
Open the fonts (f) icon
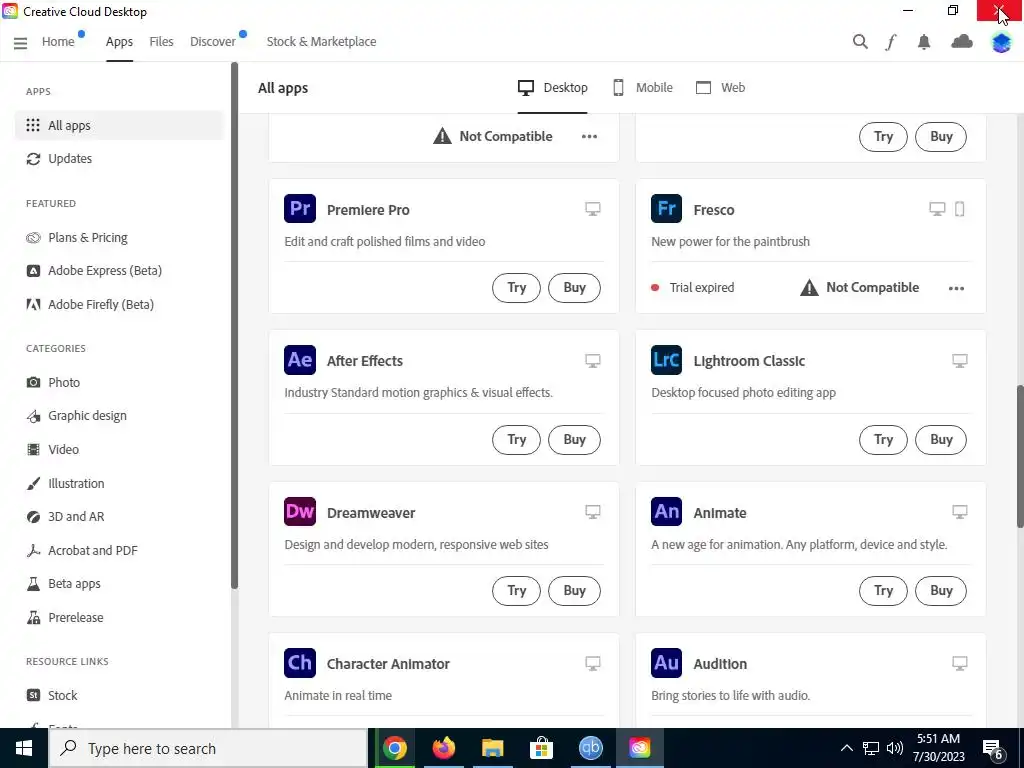click(891, 42)
